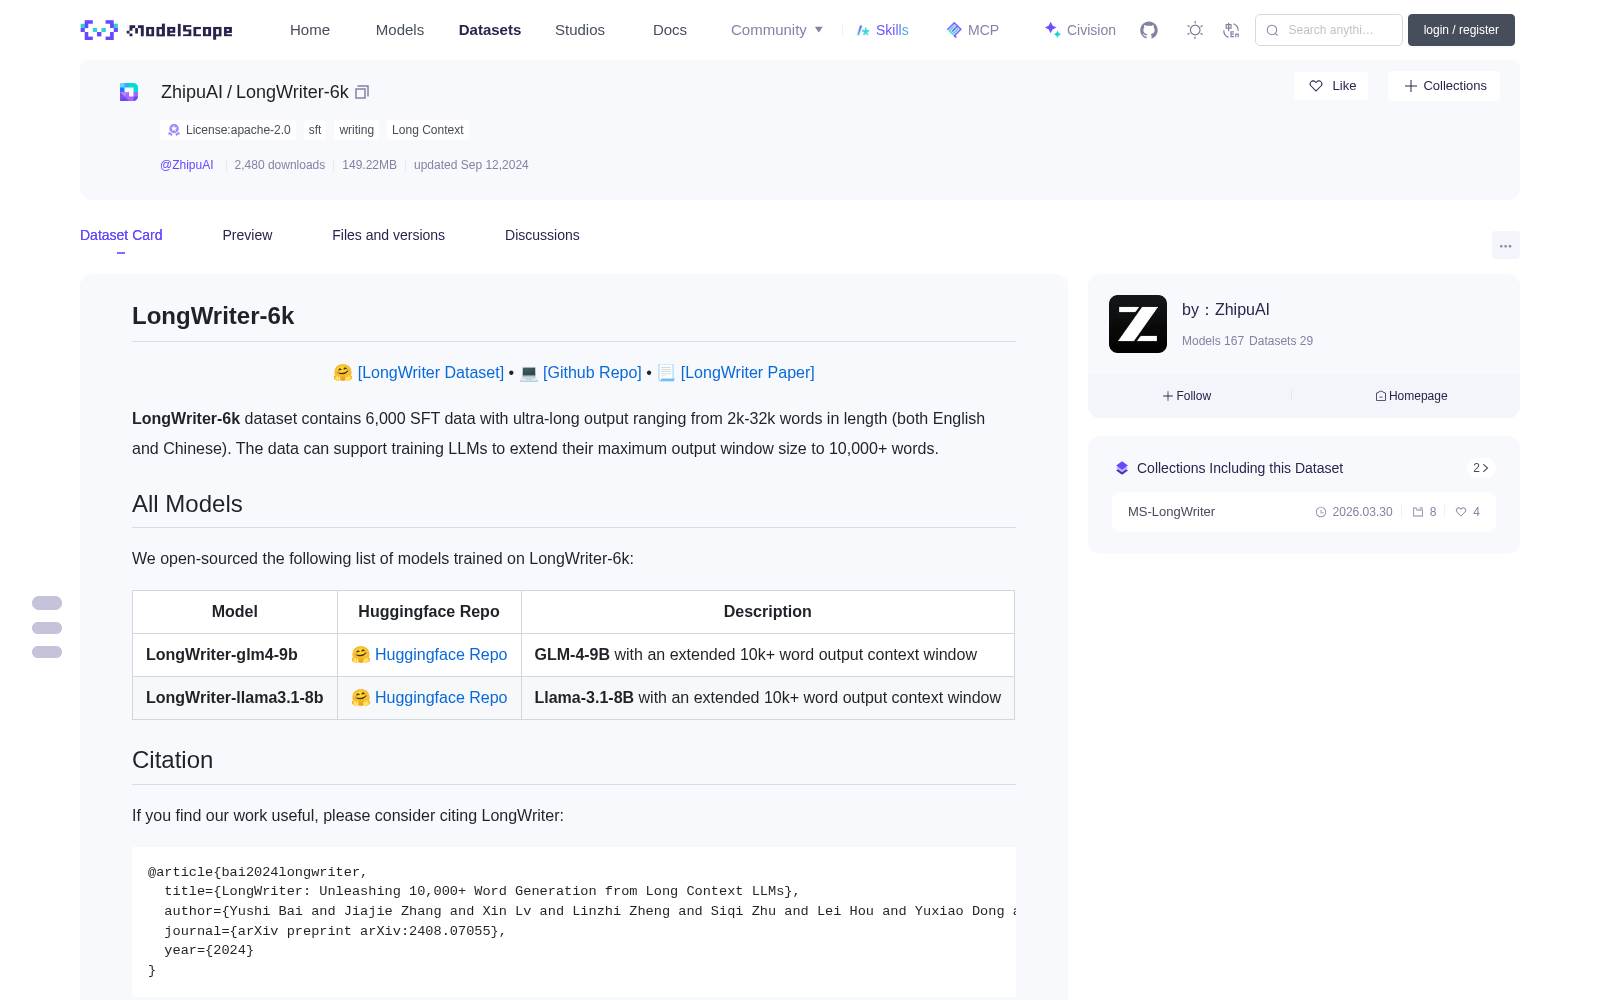Click the sft tag
Screen dimensions: 1600x1000
tap(315, 130)
